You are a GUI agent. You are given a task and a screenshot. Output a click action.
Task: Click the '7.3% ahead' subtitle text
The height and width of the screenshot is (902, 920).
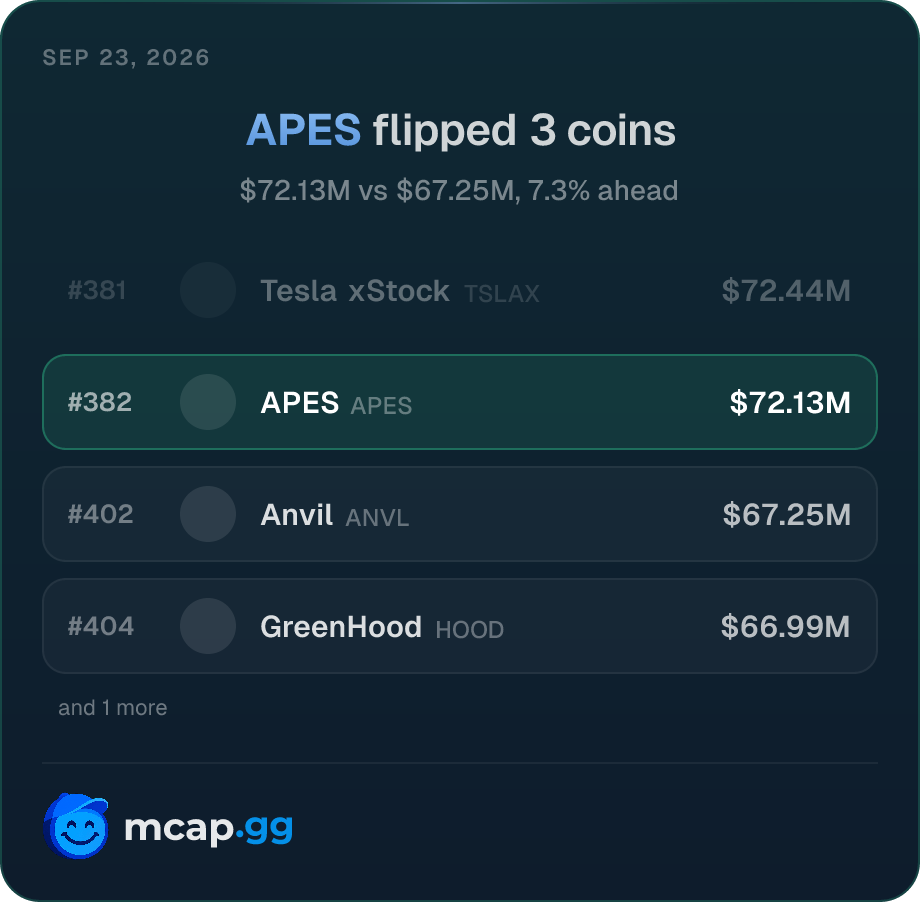point(603,191)
